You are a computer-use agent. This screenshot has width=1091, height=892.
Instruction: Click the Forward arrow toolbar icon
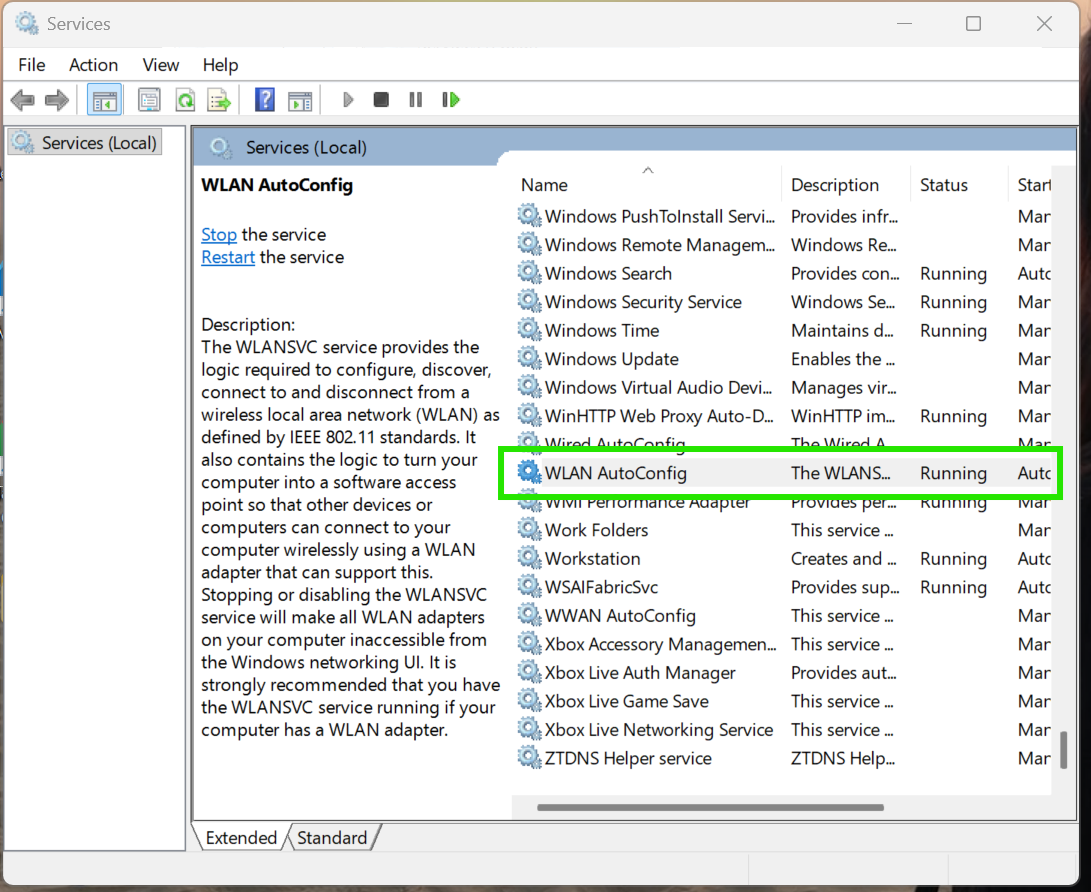pyautogui.click(x=57, y=100)
